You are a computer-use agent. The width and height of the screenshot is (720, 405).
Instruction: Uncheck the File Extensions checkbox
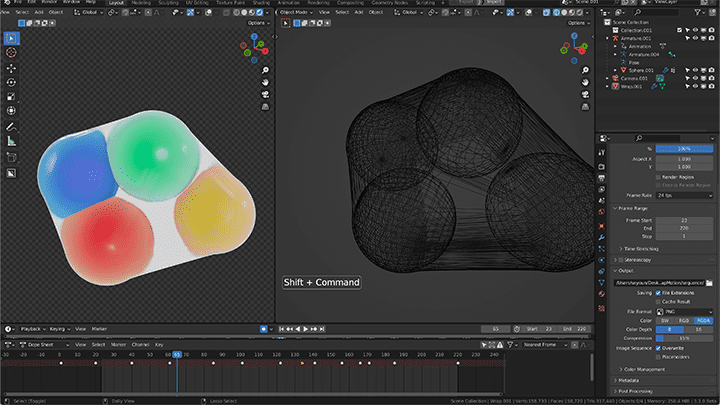point(658,292)
